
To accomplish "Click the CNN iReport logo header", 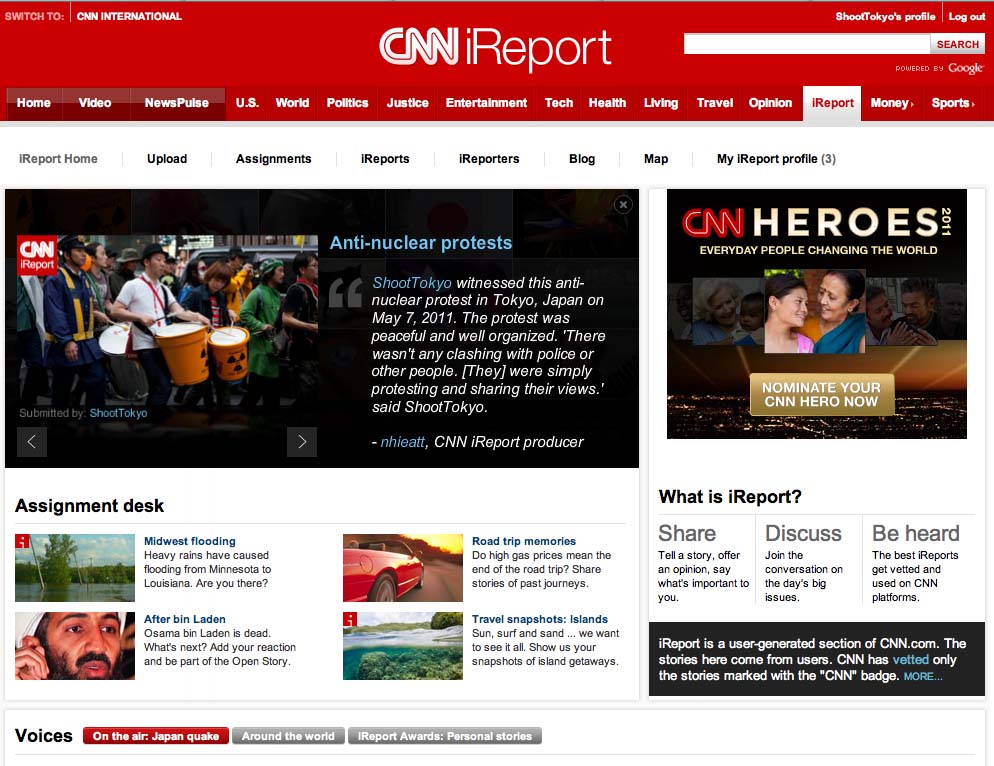I will pyautogui.click(x=495, y=49).
